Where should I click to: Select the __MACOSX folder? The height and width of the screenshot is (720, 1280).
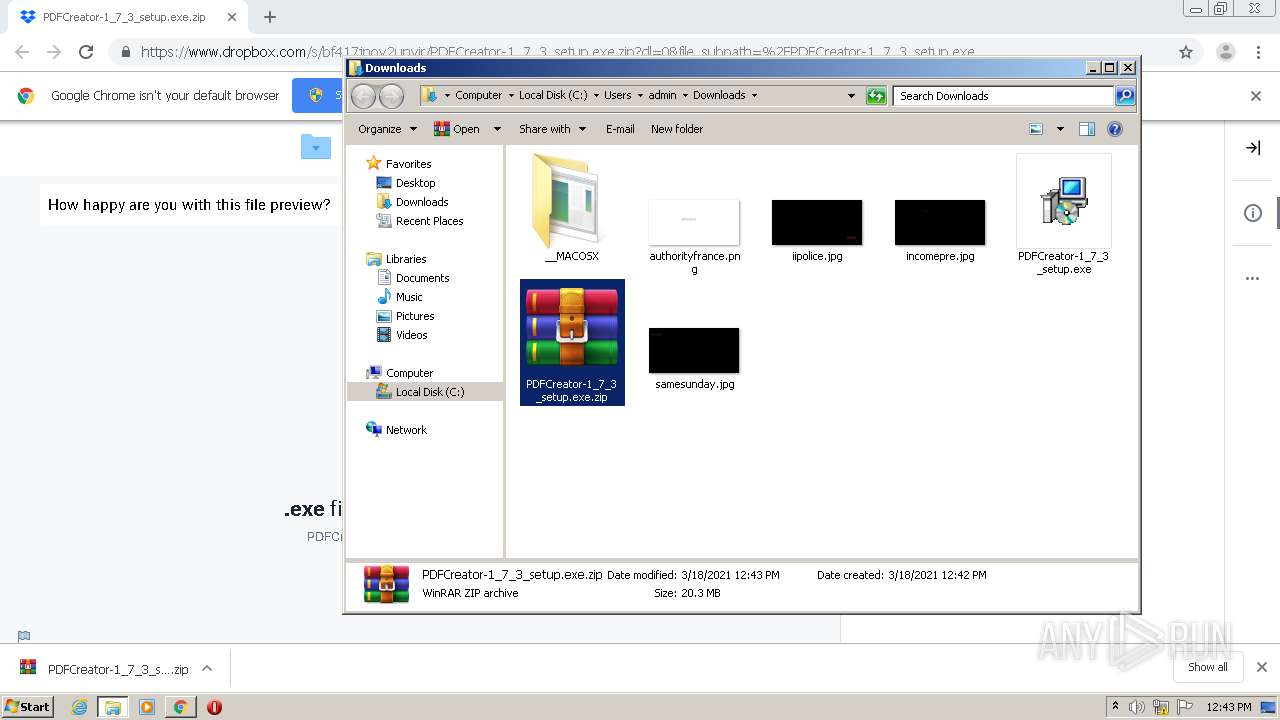(x=571, y=208)
